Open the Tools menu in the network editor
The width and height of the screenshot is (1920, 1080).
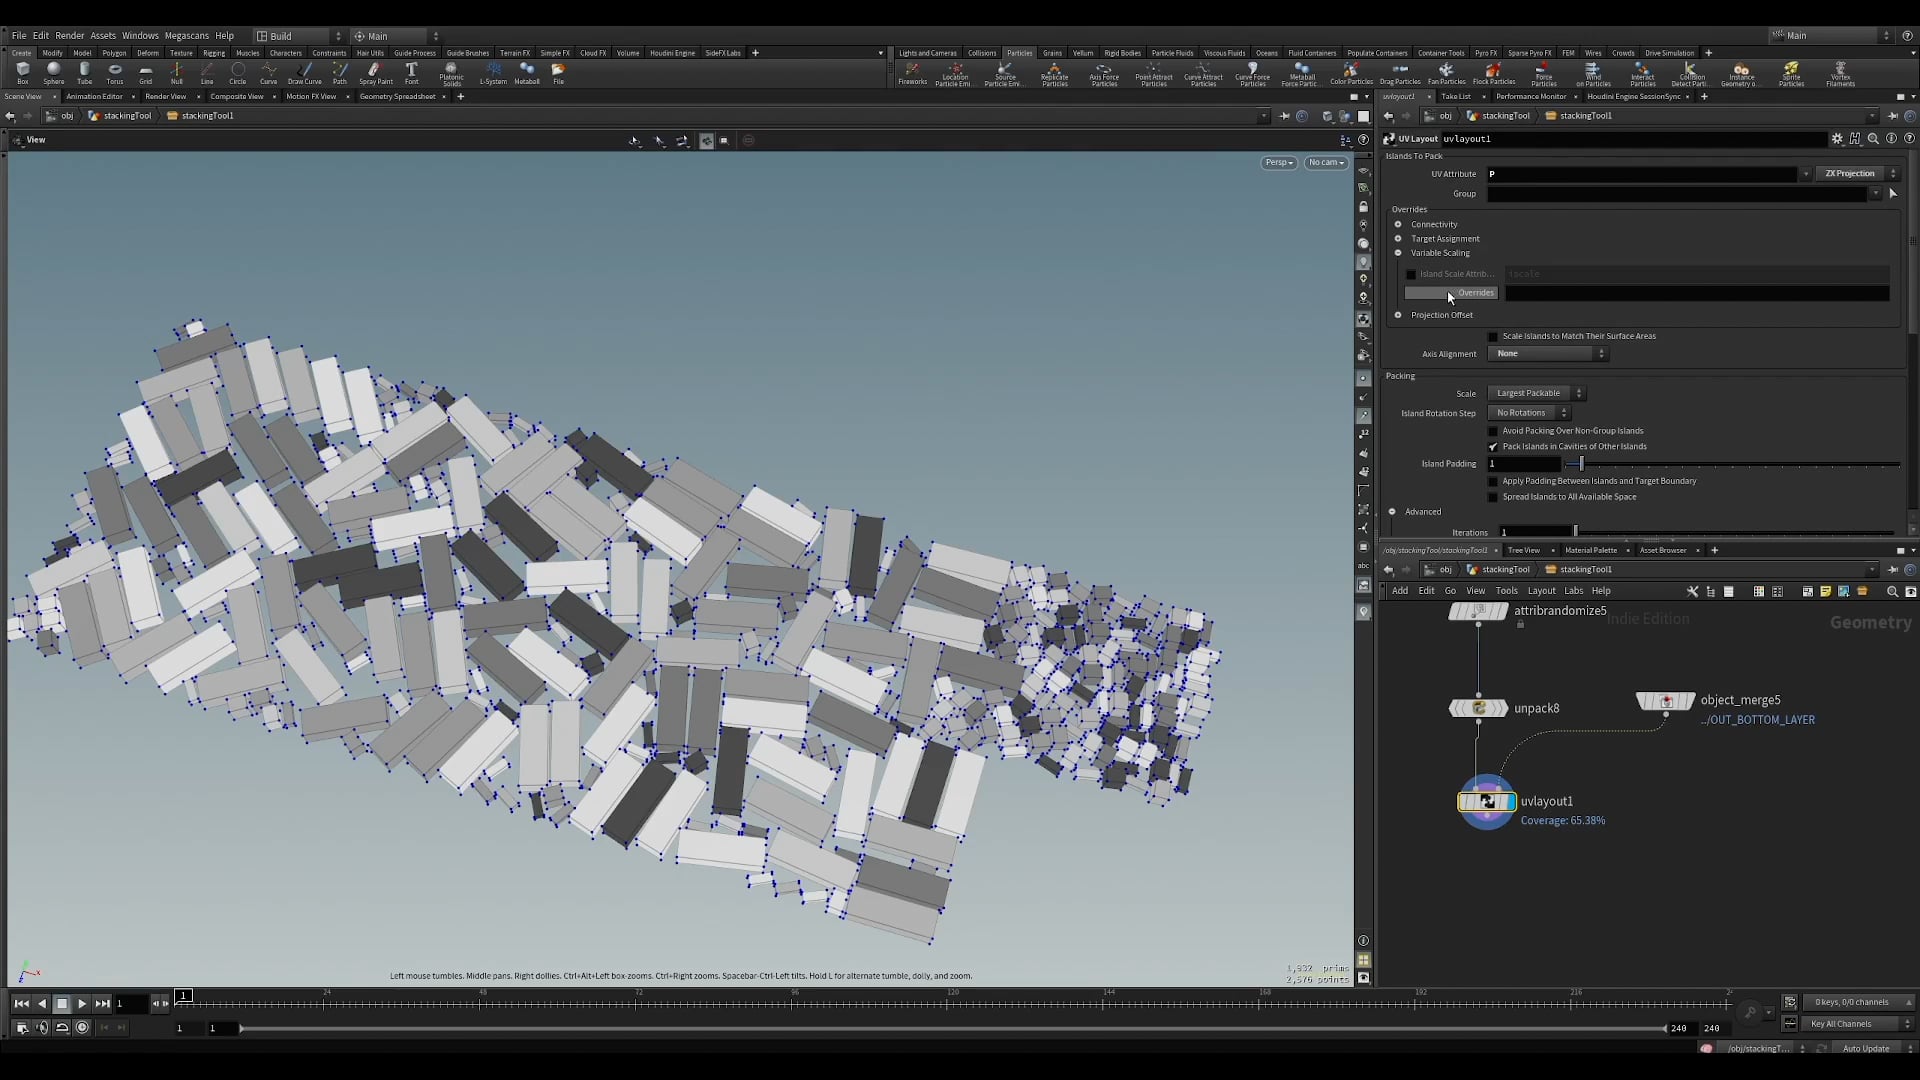pyautogui.click(x=1508, y=590)
